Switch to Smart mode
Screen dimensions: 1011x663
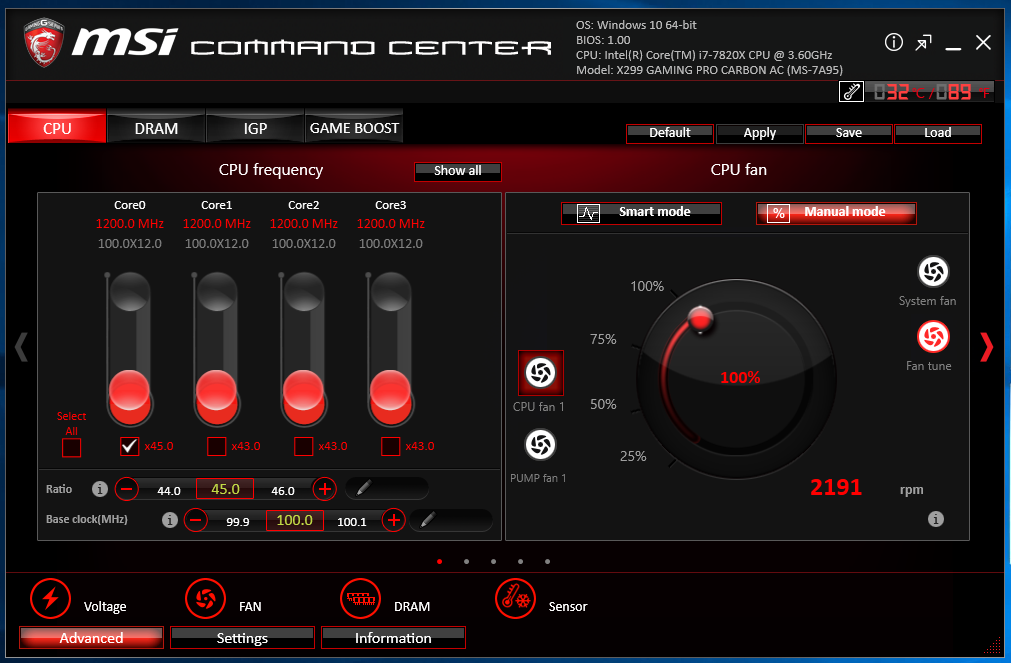click(641, 213)
